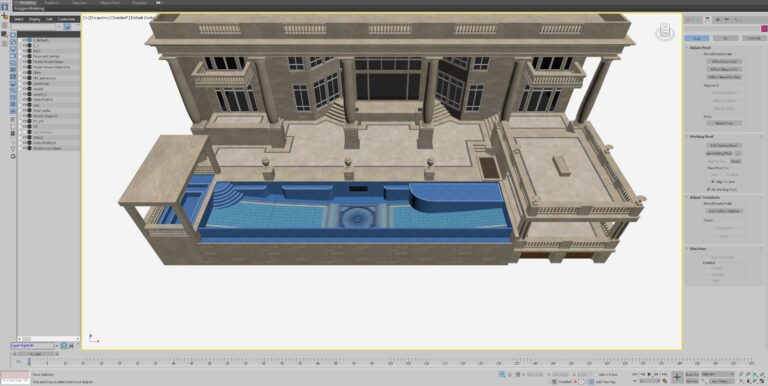Screen dimensions: 768x386
Task: Click the Don't Affect Children button
Action: (724, 211)
